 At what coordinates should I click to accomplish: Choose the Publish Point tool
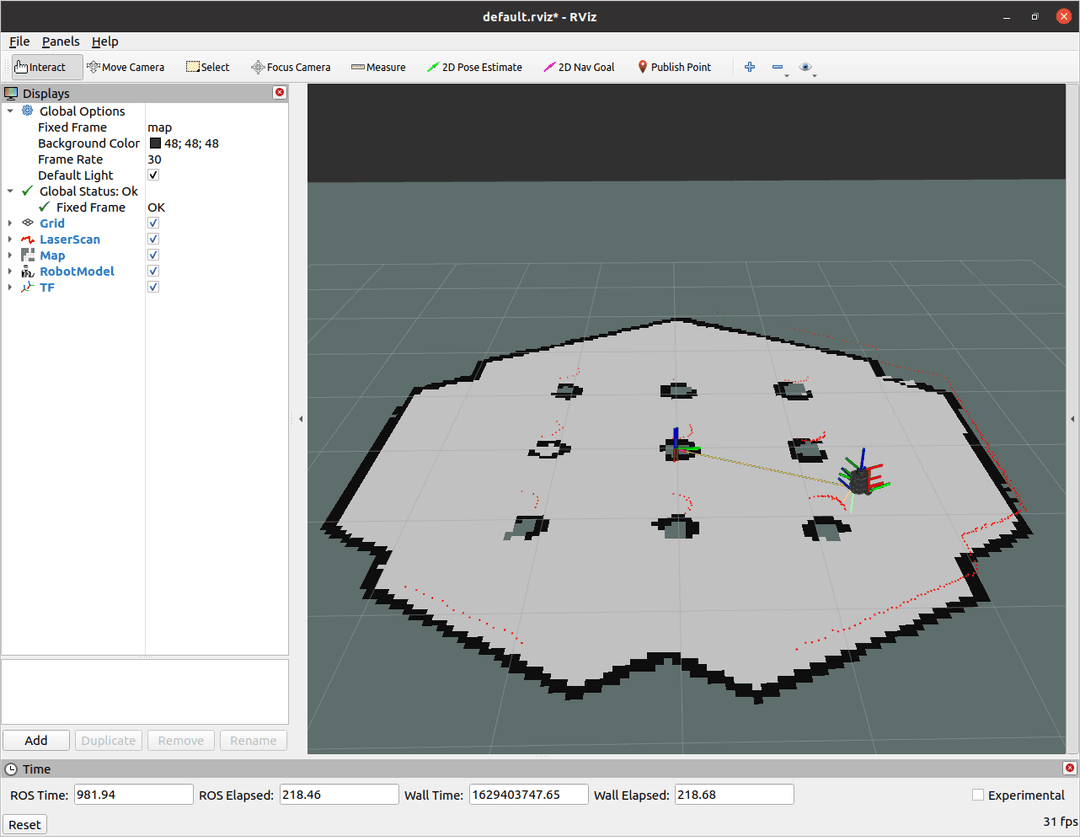673,67
